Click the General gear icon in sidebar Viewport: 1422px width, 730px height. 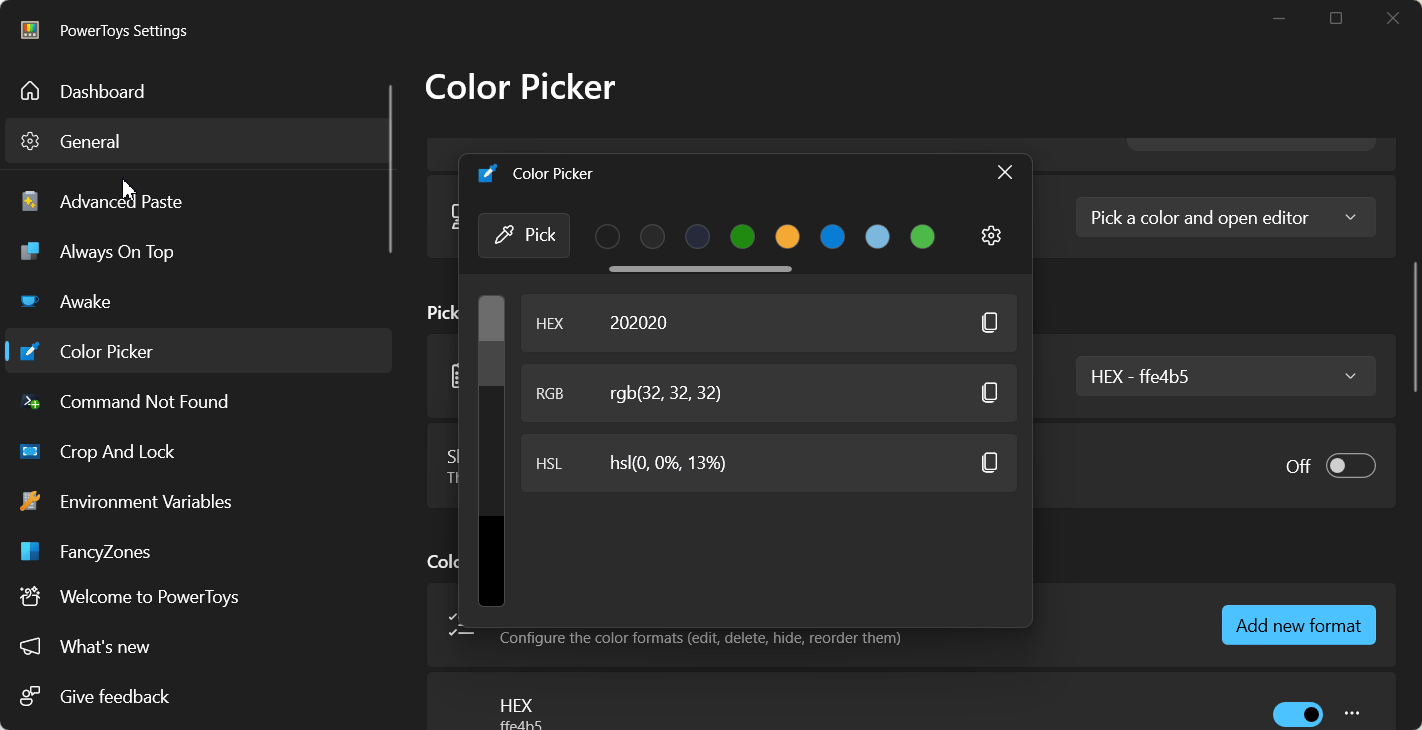pos(30,141)
